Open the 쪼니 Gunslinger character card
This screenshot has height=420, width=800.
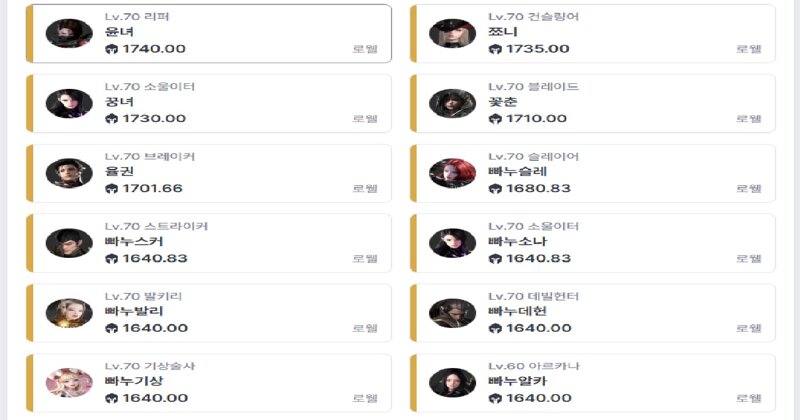point(593,34)
